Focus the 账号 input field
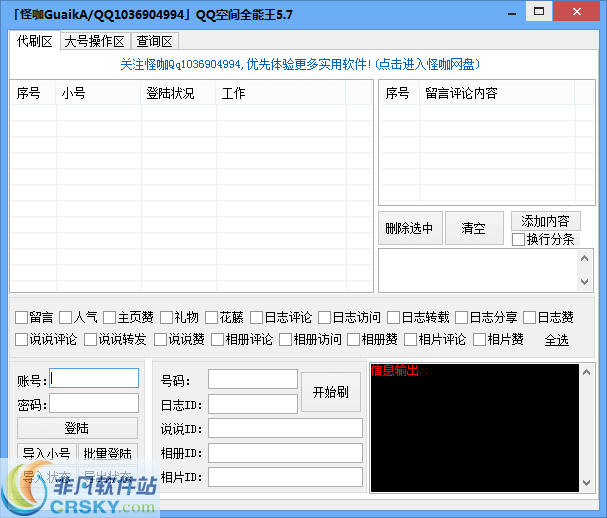The width and height of the screenshot is (607, 518). tap(94, 378)
